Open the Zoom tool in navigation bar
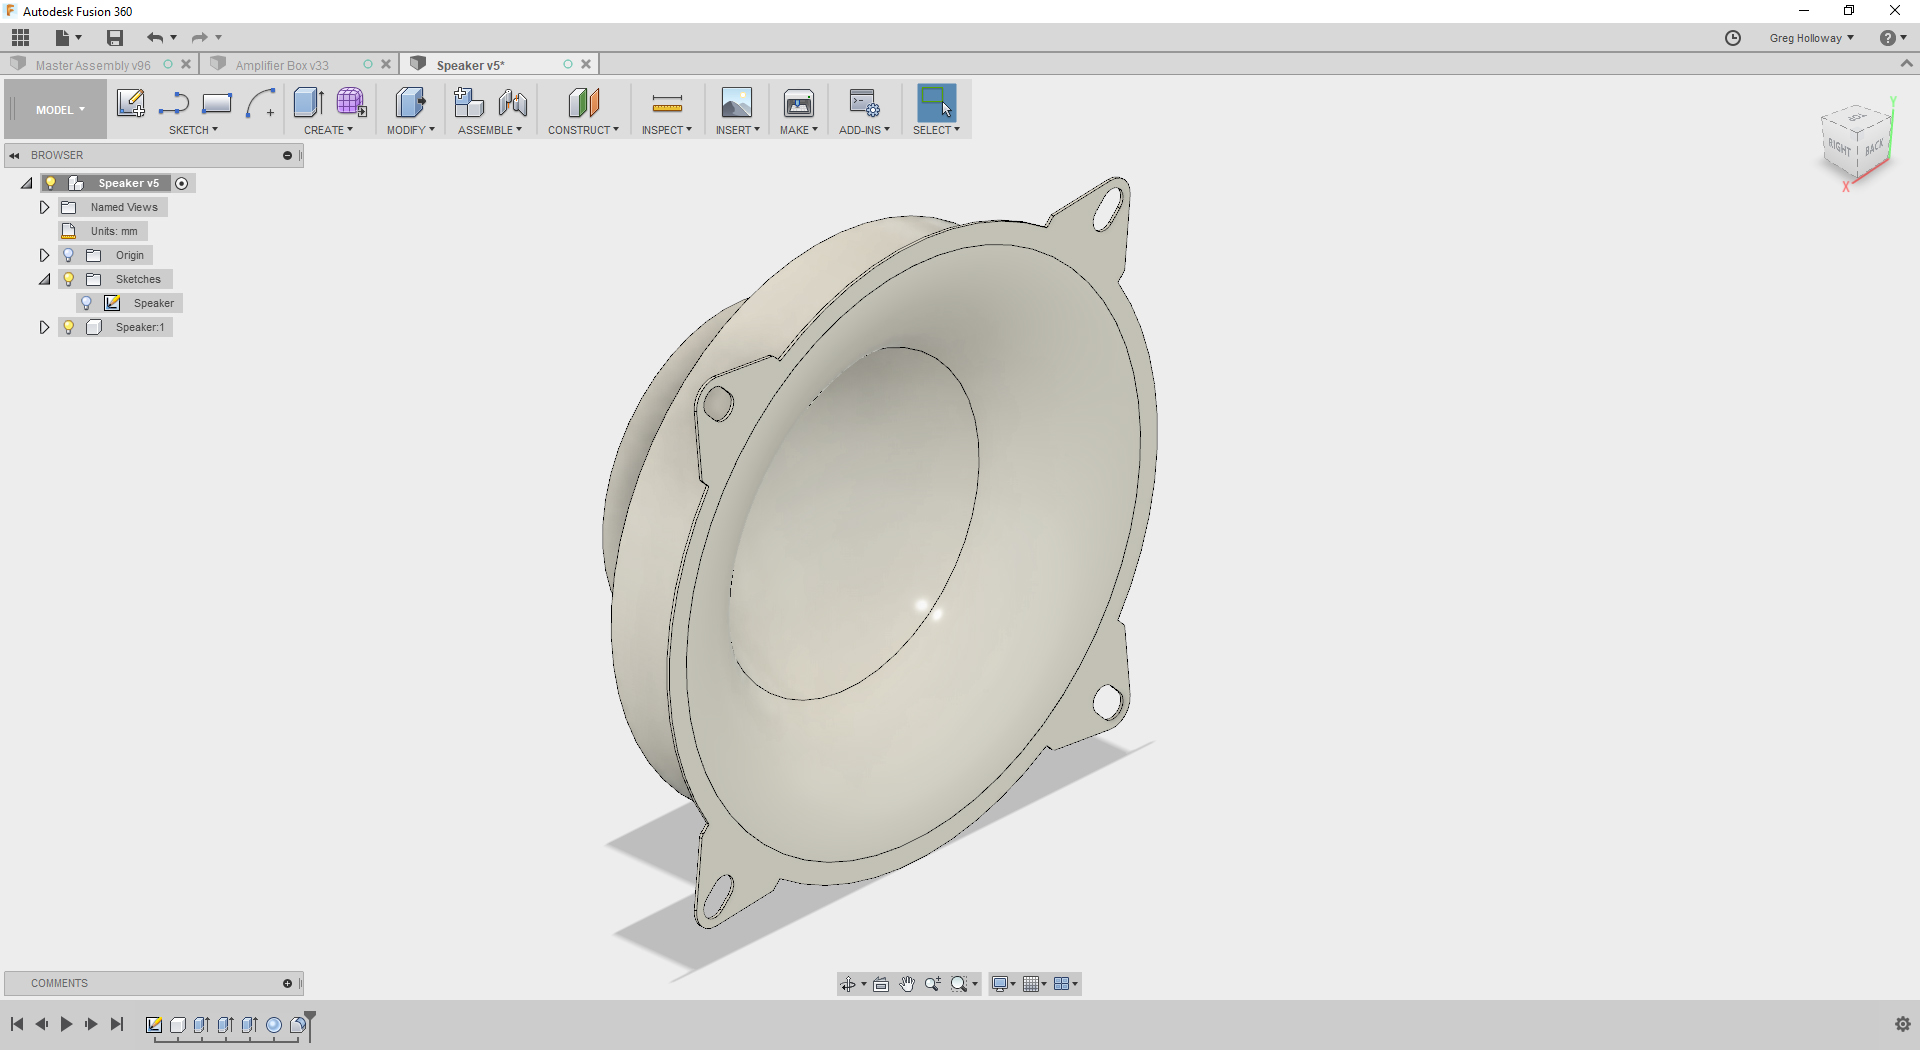This screenshot has width=1920, height=1050. click(933, 983)
